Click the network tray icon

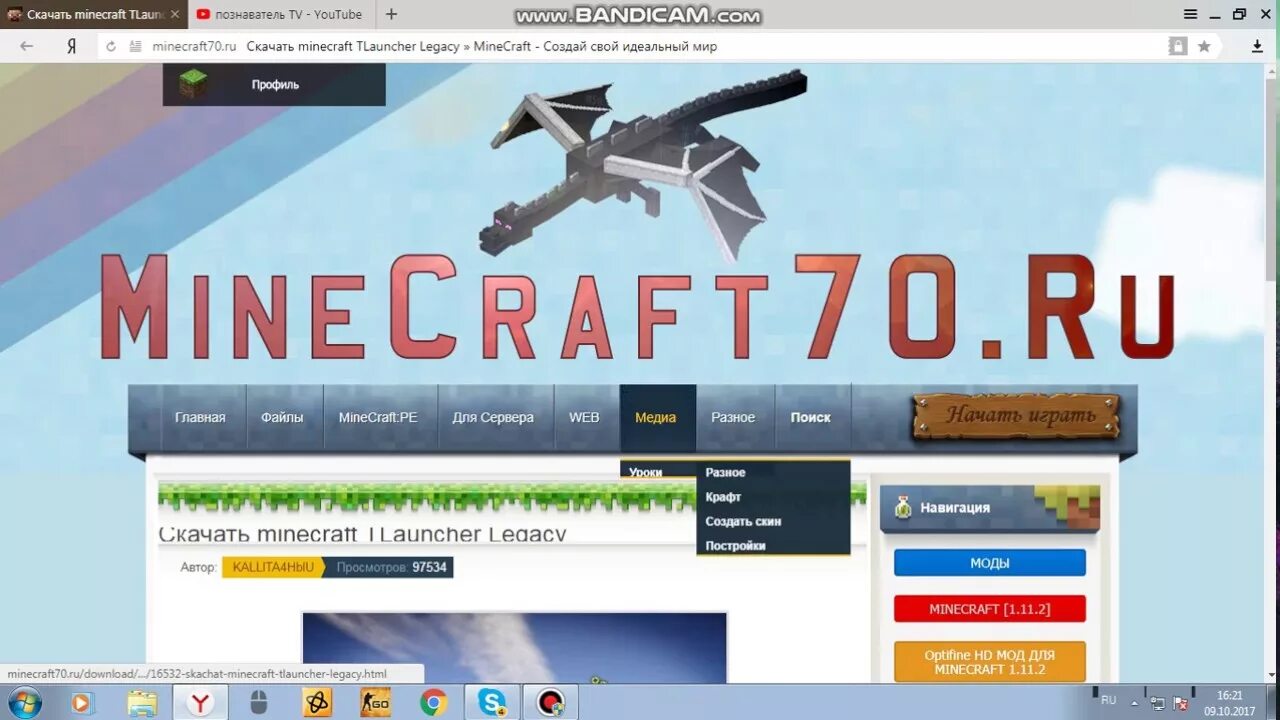[x=1158, y=703]
